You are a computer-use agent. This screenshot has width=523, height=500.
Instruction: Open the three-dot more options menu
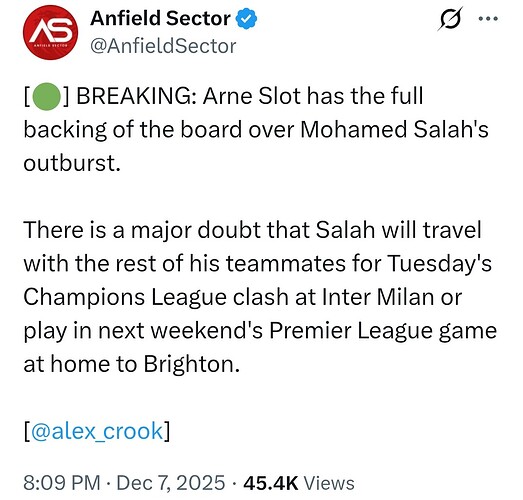(x=488, y=19)
